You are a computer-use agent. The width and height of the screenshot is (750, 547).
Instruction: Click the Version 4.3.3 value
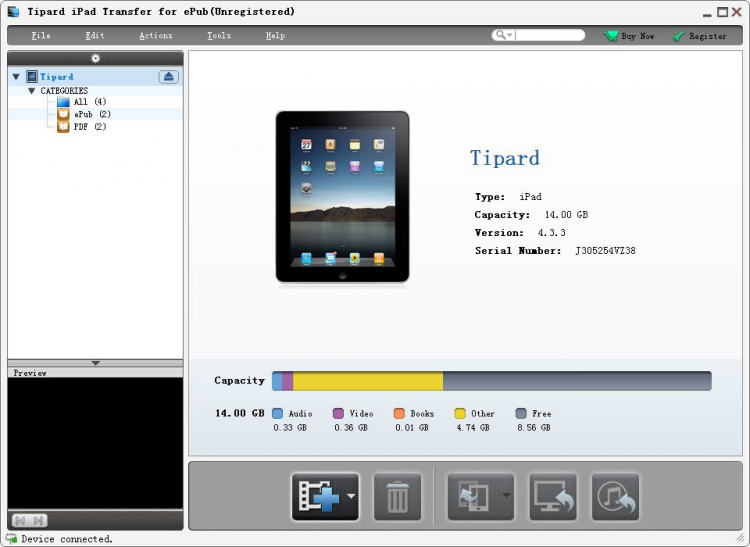tap(551, 233)
